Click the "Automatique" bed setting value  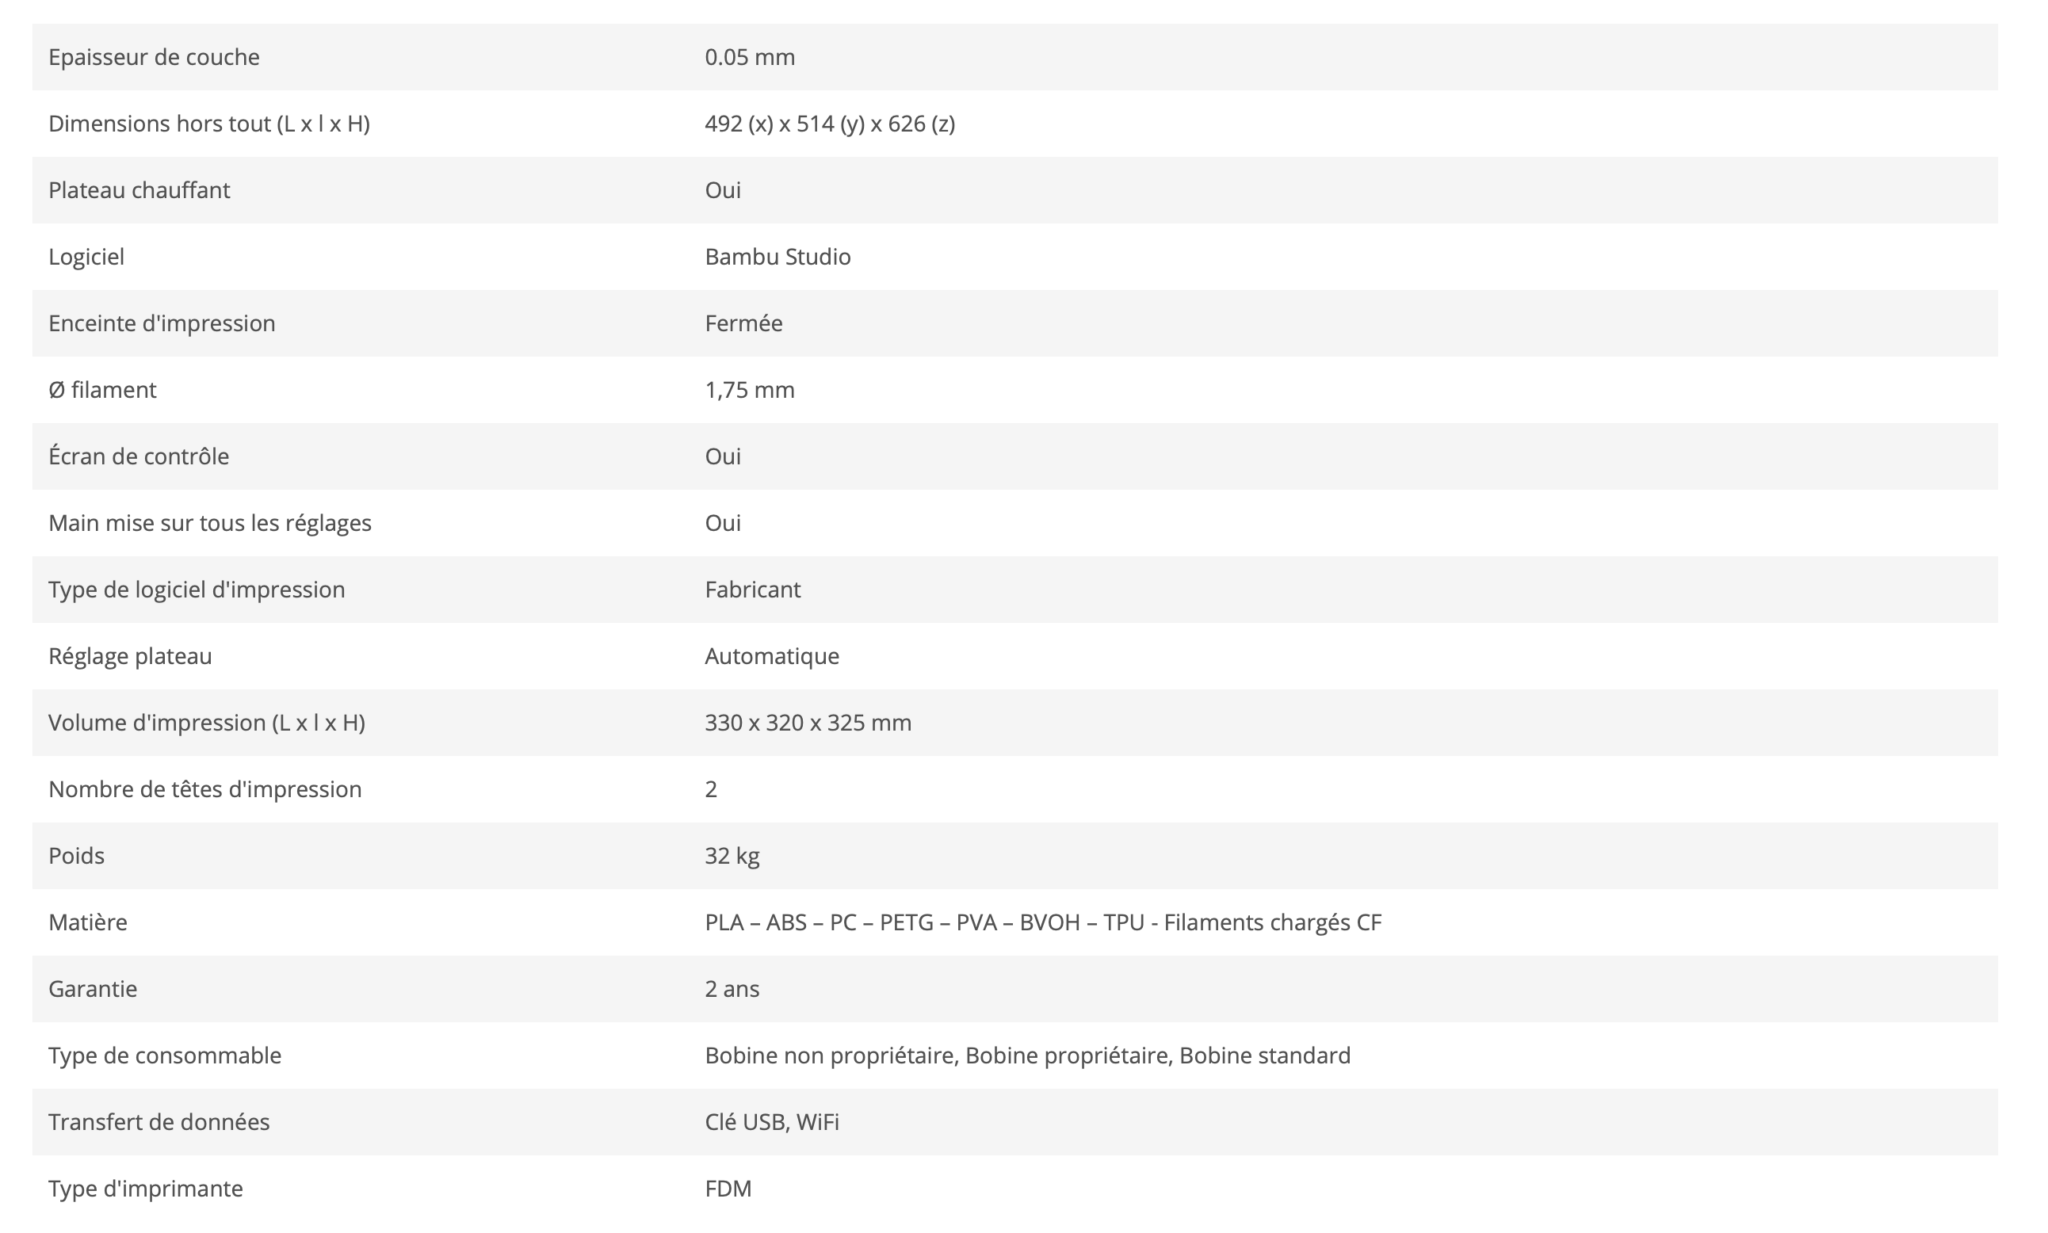pos(771,656)
